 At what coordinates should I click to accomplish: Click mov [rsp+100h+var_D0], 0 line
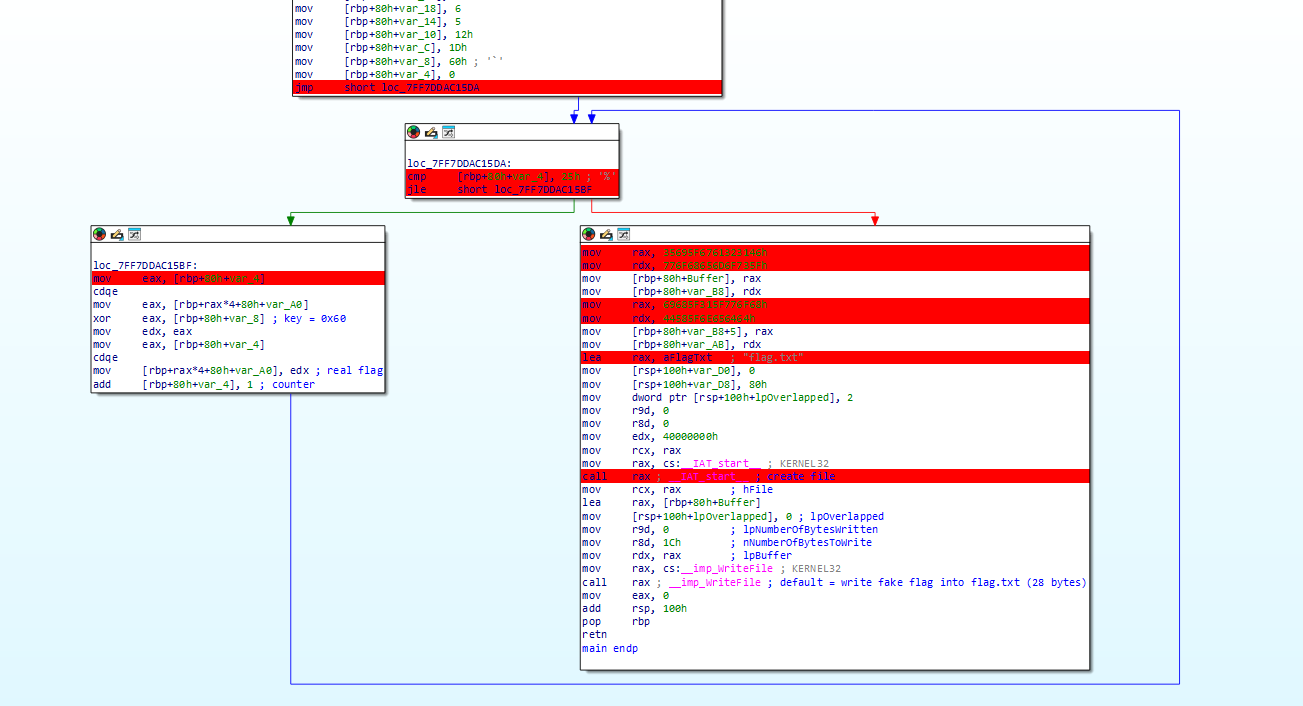click(670, 370)
